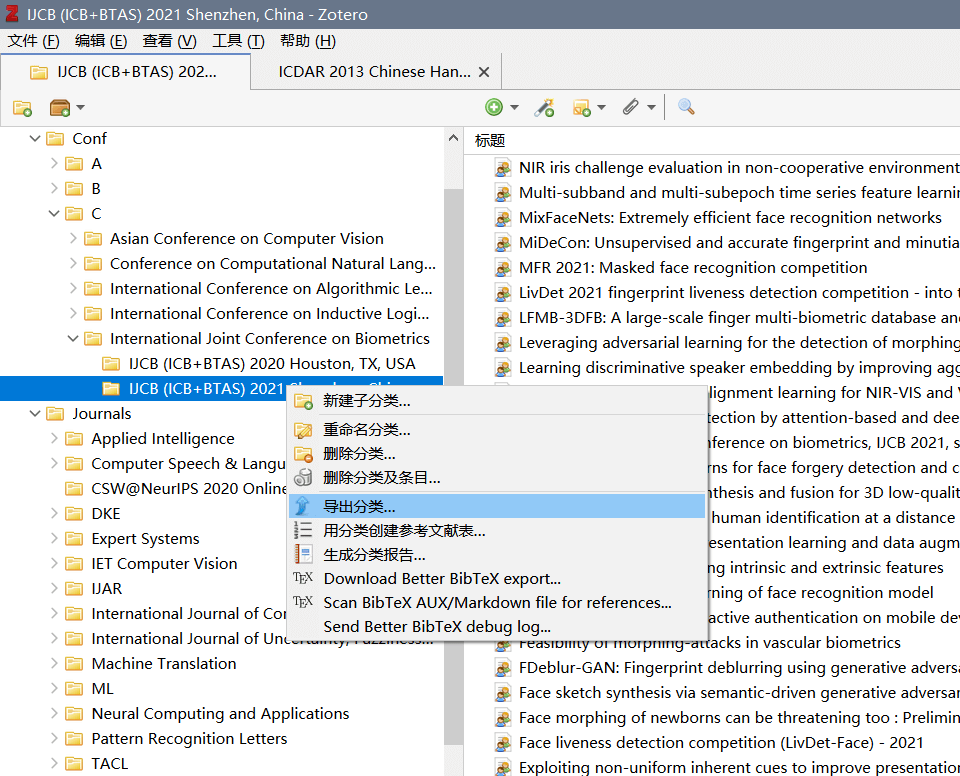Expand the A collection
Image resolution: width=960 pixels, height=776 pixels.
tap(54, 164)
